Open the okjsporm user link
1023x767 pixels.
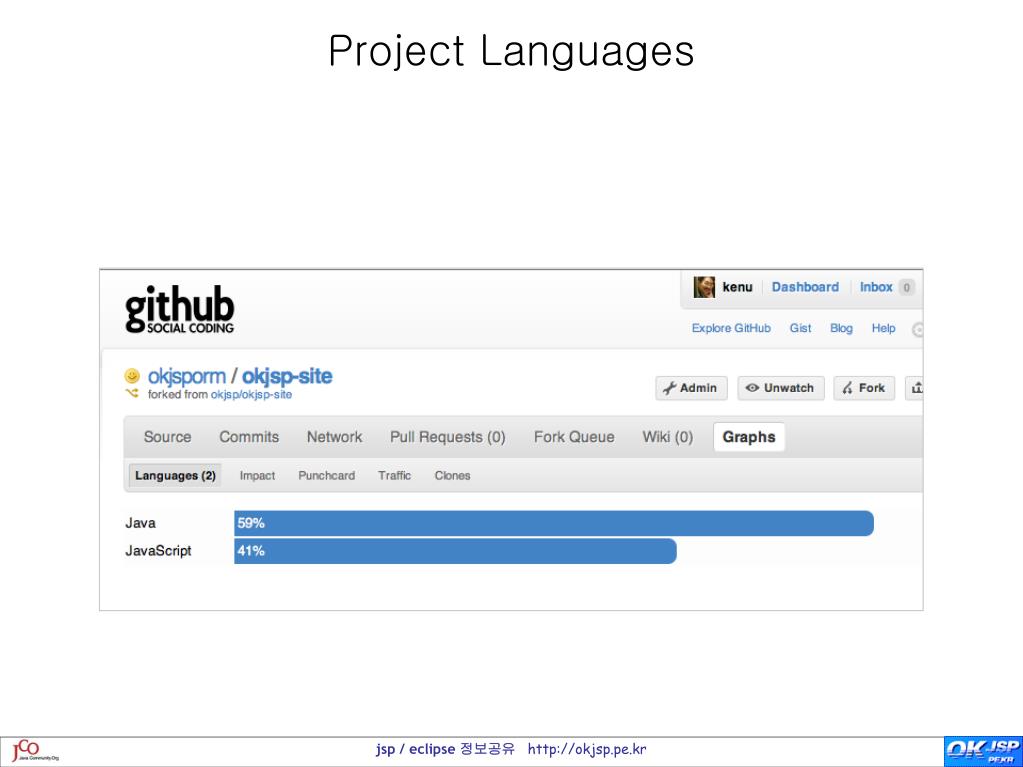pyautogui.click(x=187, y=376)
